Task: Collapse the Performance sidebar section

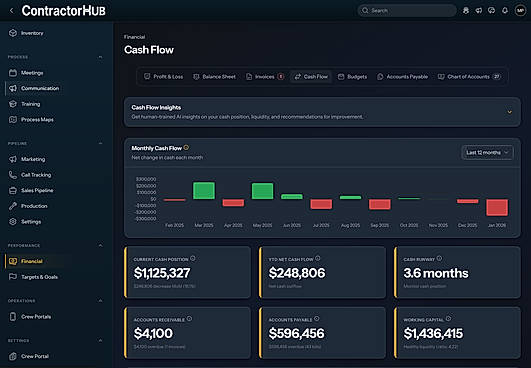Action: [x=100, y=245]
